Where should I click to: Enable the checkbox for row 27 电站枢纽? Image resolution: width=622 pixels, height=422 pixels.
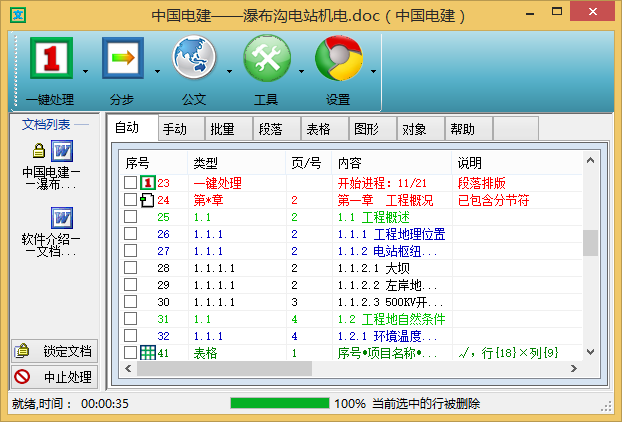(131, 251)
